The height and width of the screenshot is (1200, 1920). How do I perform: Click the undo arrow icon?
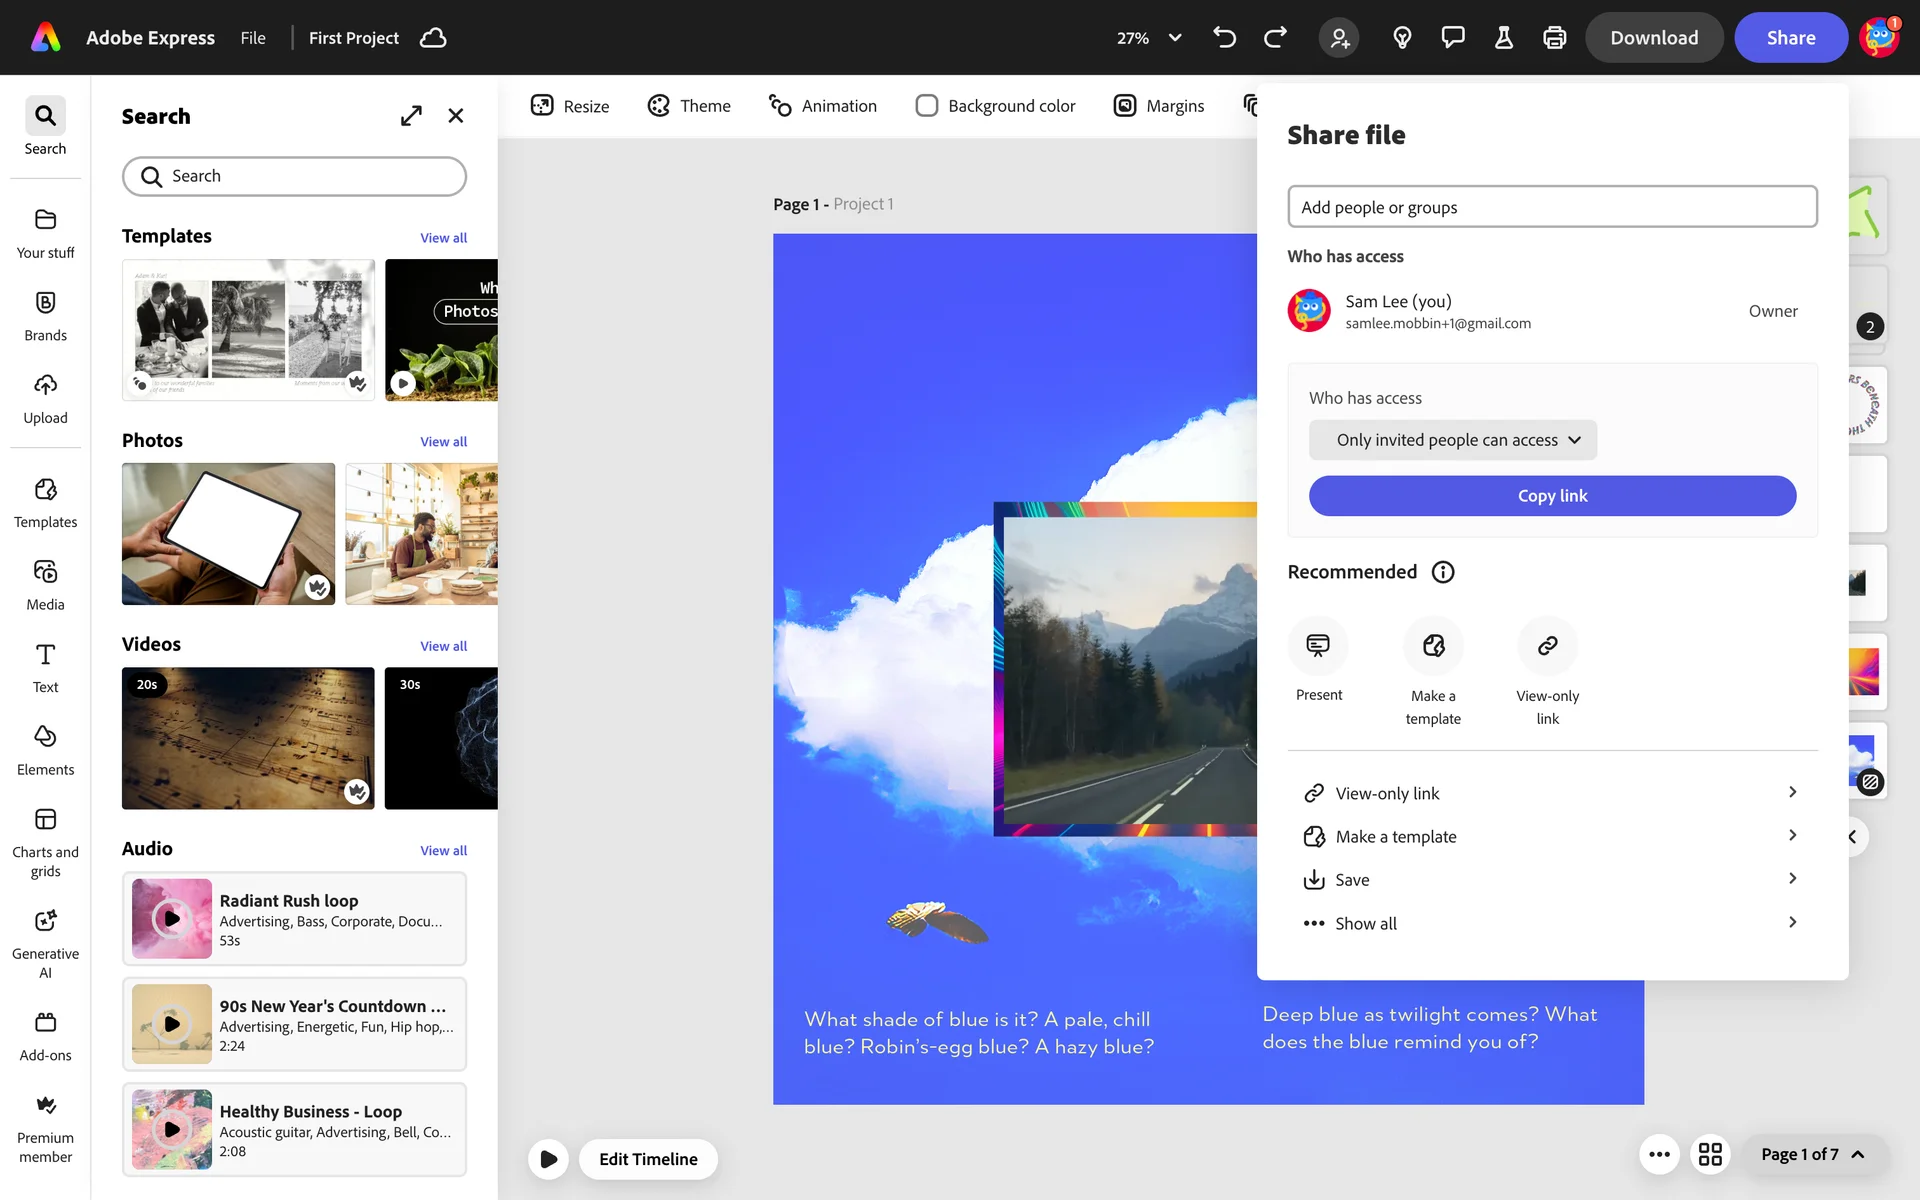1224,38
